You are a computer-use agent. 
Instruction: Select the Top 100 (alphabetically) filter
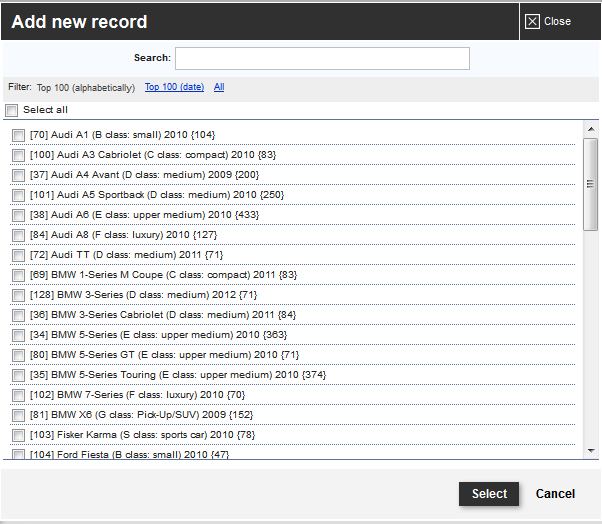pos(86,88)
